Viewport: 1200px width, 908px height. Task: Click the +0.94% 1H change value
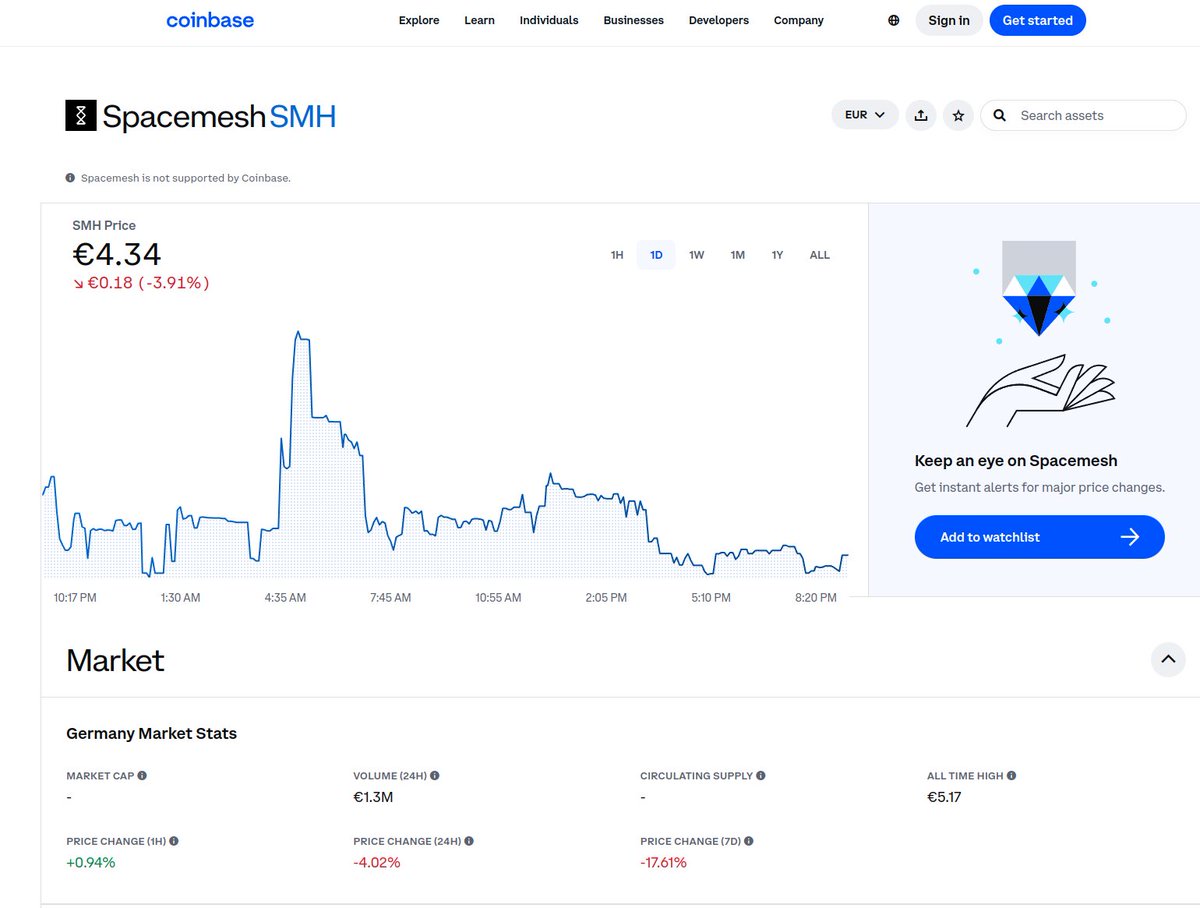tap(91, 862)
